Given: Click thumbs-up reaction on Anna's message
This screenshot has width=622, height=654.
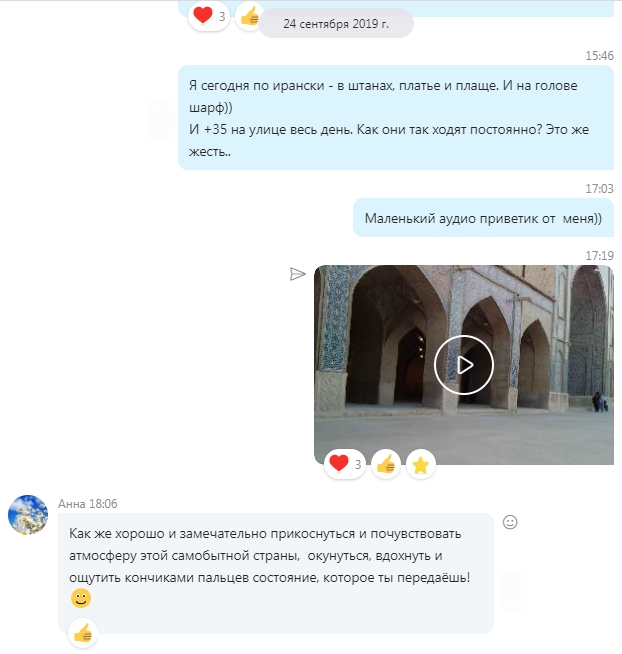Looking at the screenshot, I should (83, 634).
